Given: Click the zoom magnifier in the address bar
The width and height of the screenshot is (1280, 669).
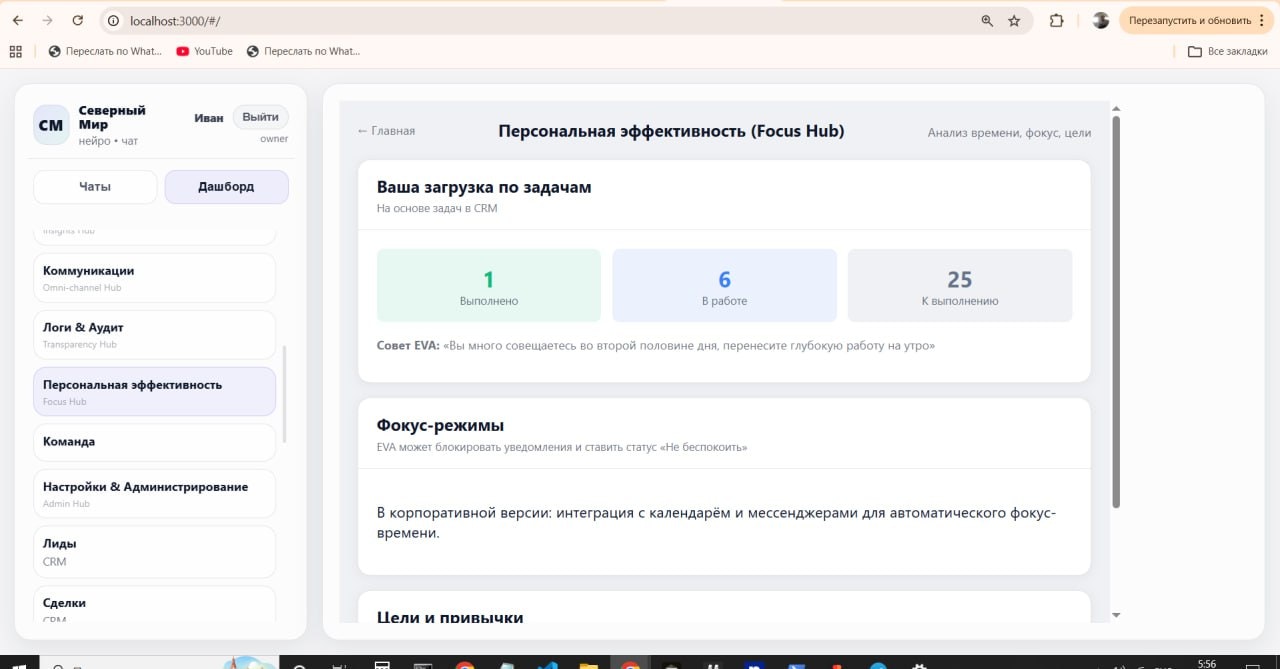Looking at the screenshot, I should click(986, 20).
